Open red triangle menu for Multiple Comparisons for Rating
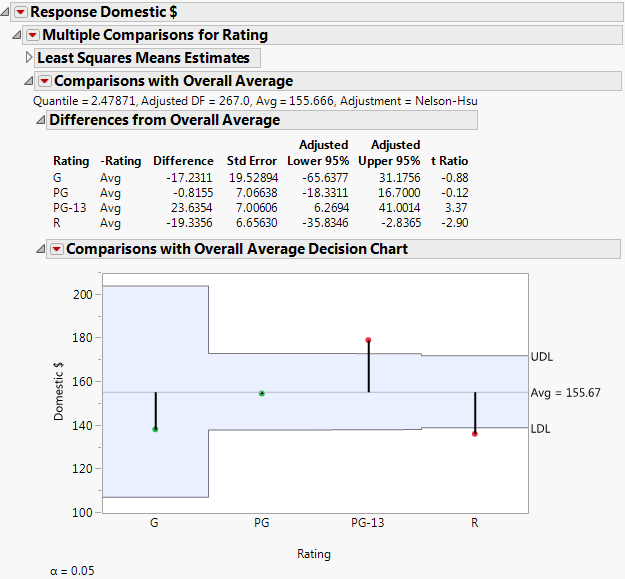Screen dimensions: 625x579 pyautogui.click(x=32, y=35)
